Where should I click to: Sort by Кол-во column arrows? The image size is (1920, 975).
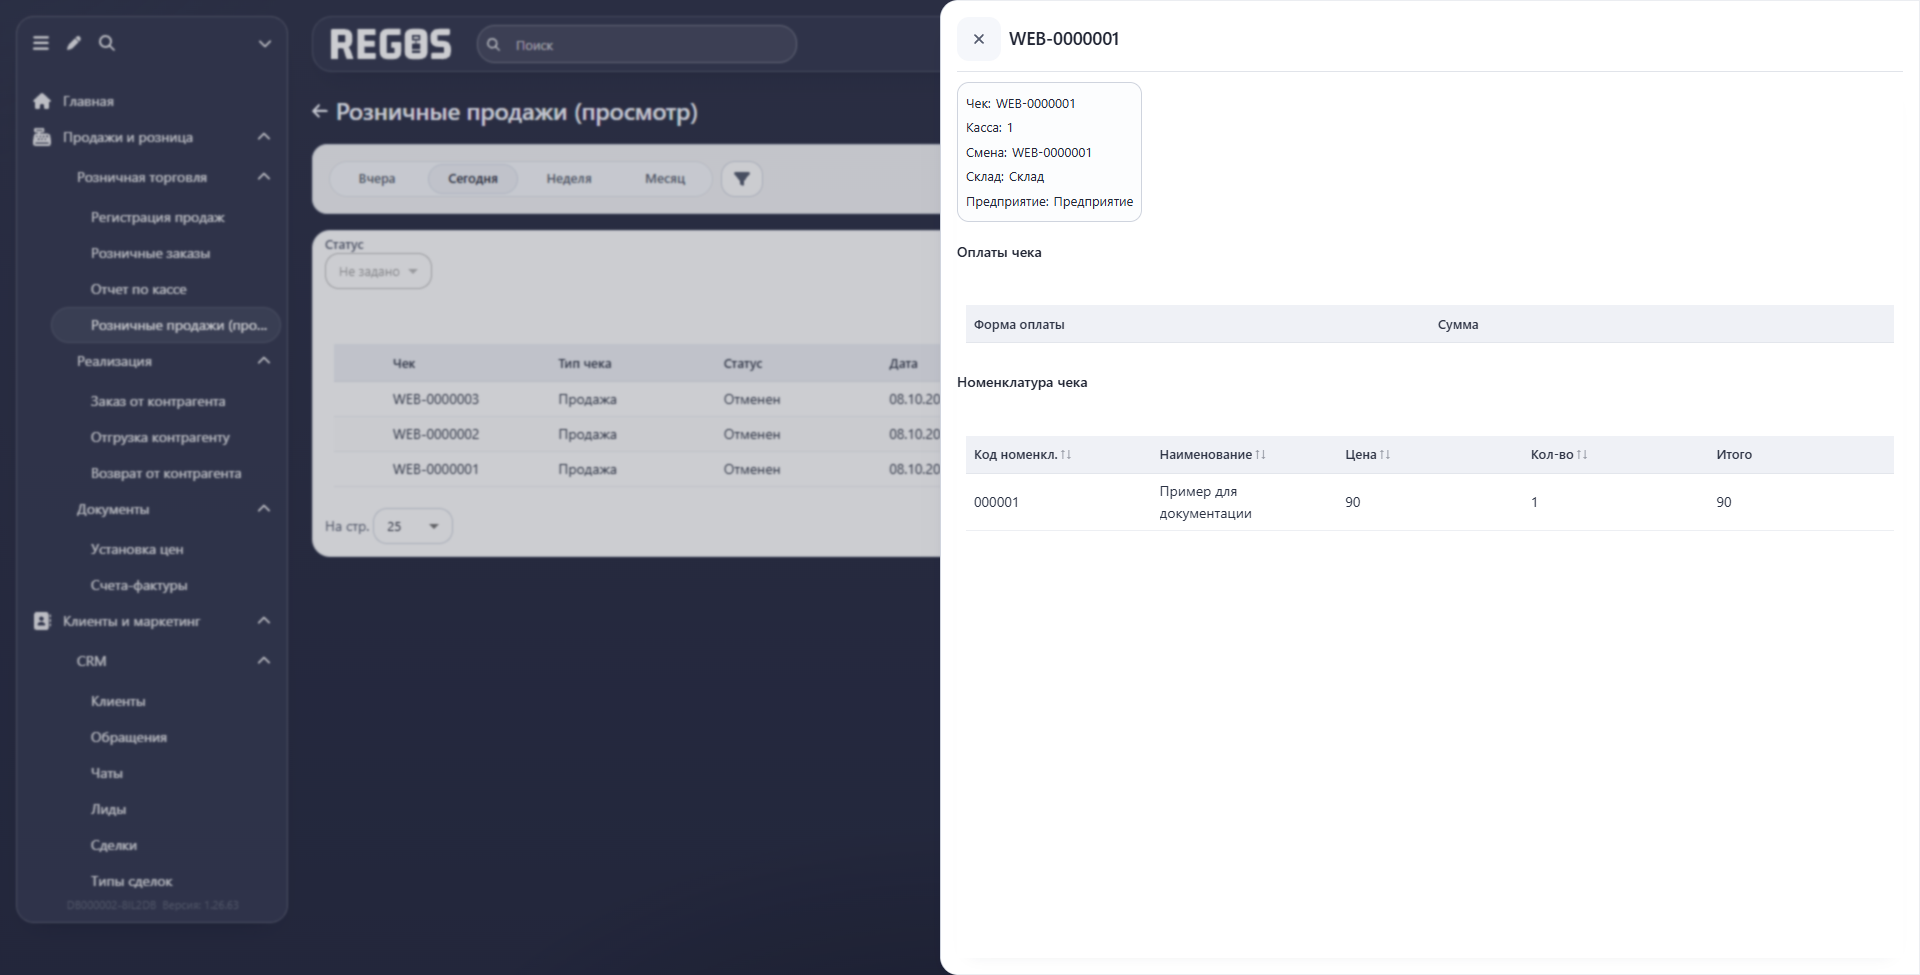pos(1582,454)
